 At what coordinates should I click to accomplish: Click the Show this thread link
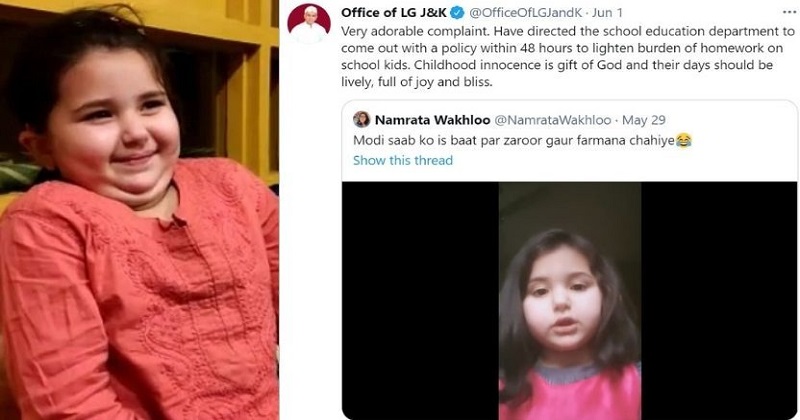pyautogui.click(x=403, y=160)
